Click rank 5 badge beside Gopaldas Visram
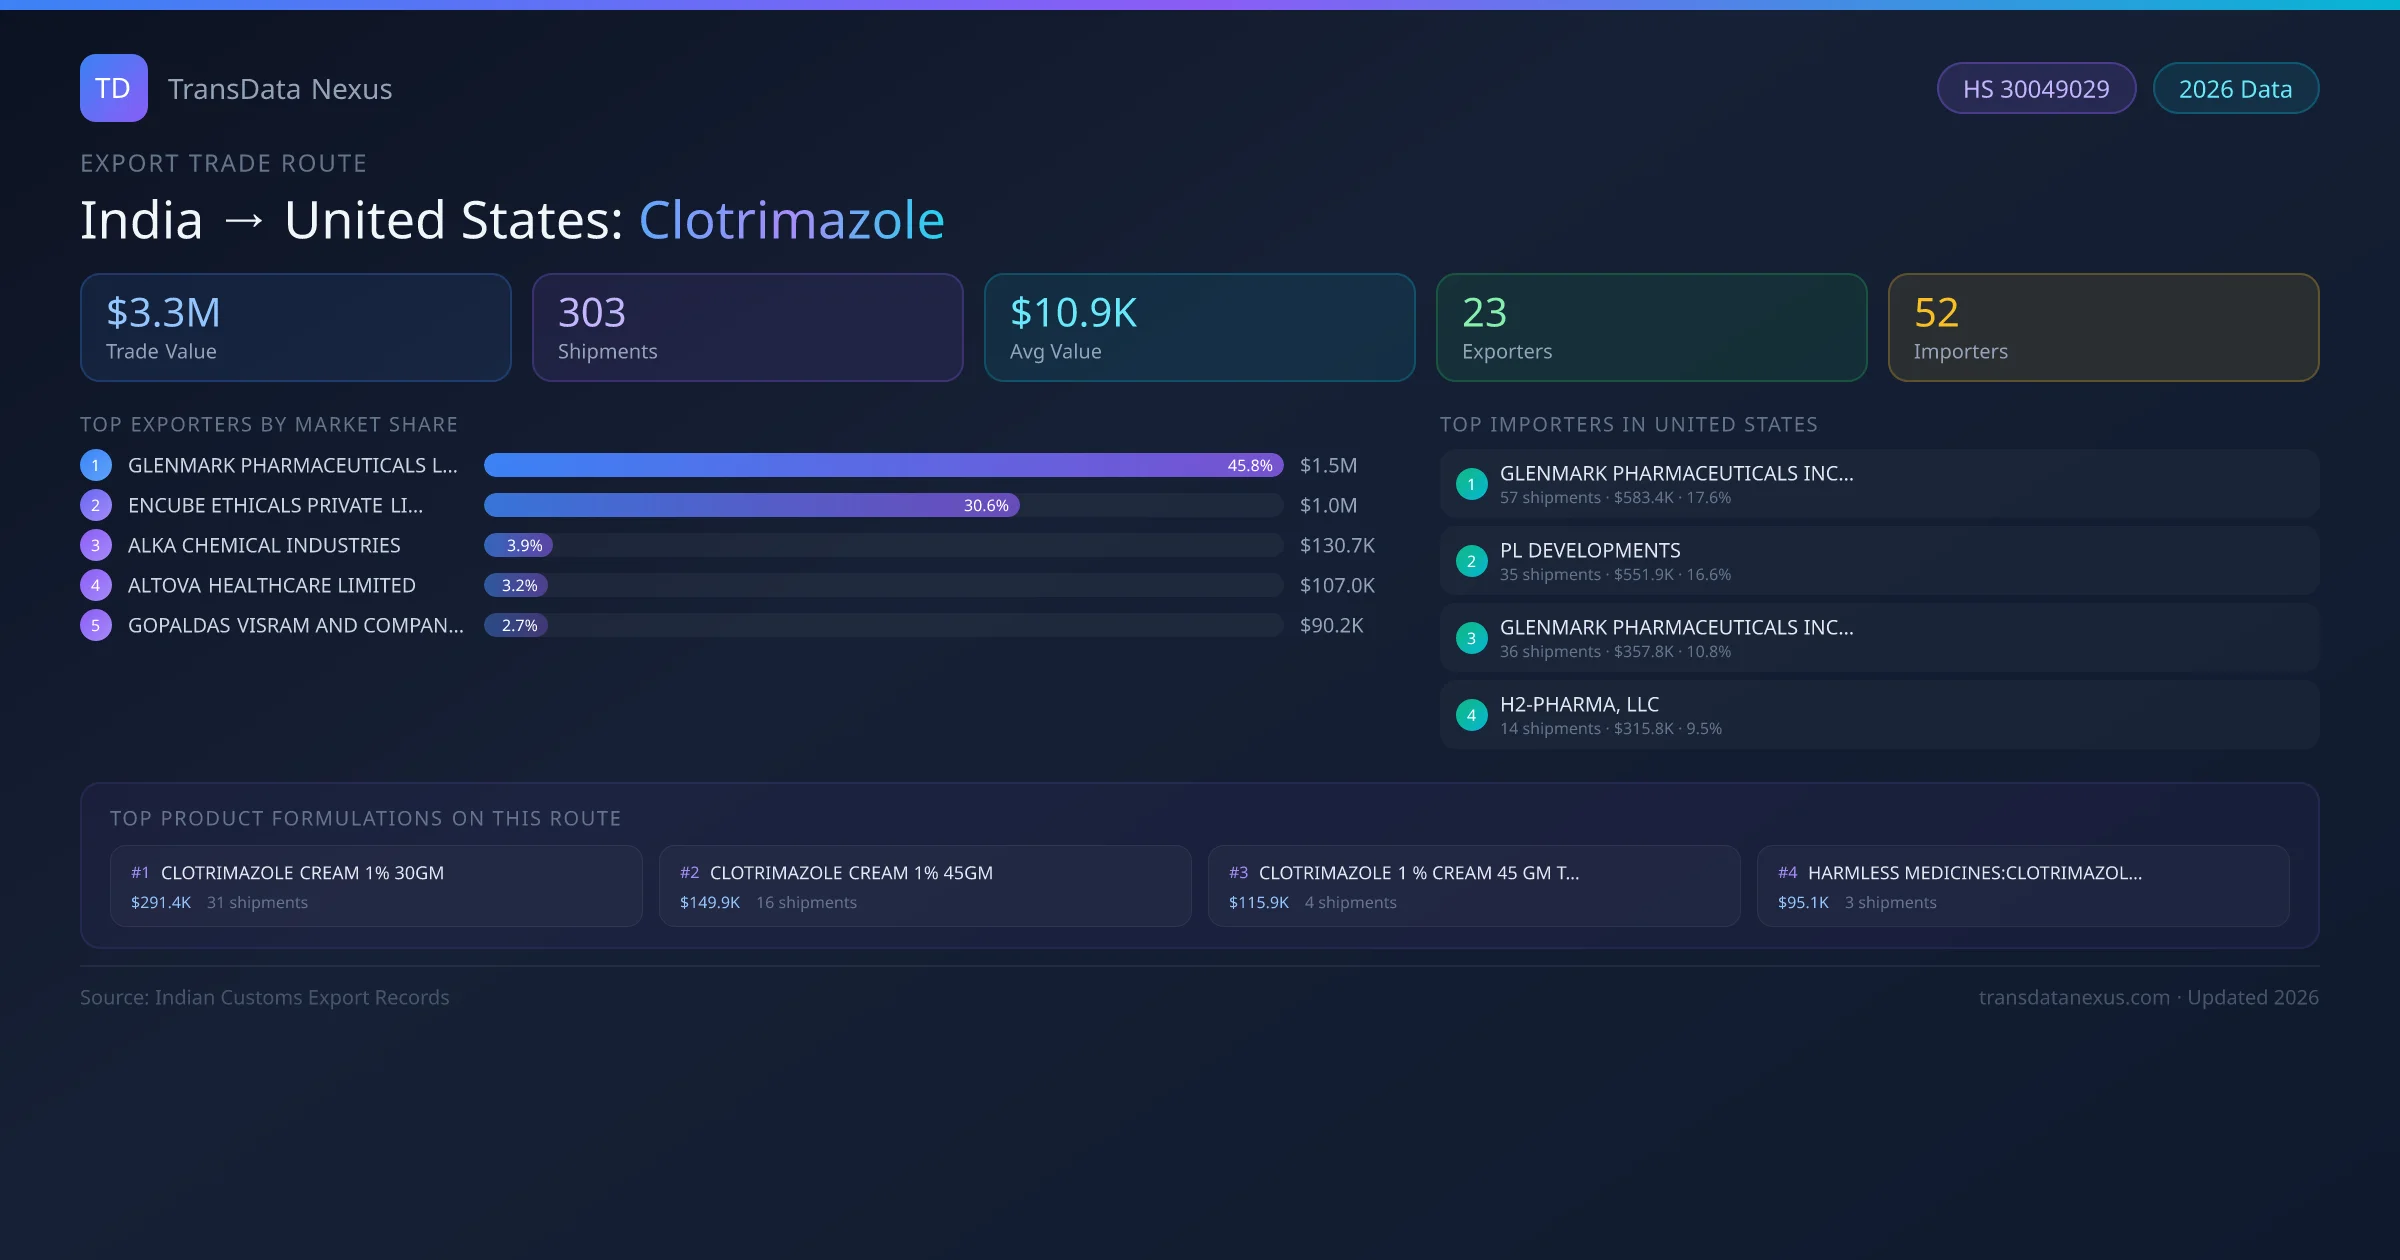2400x1260 pixels. pyautogui.click(x=96, y=625)
